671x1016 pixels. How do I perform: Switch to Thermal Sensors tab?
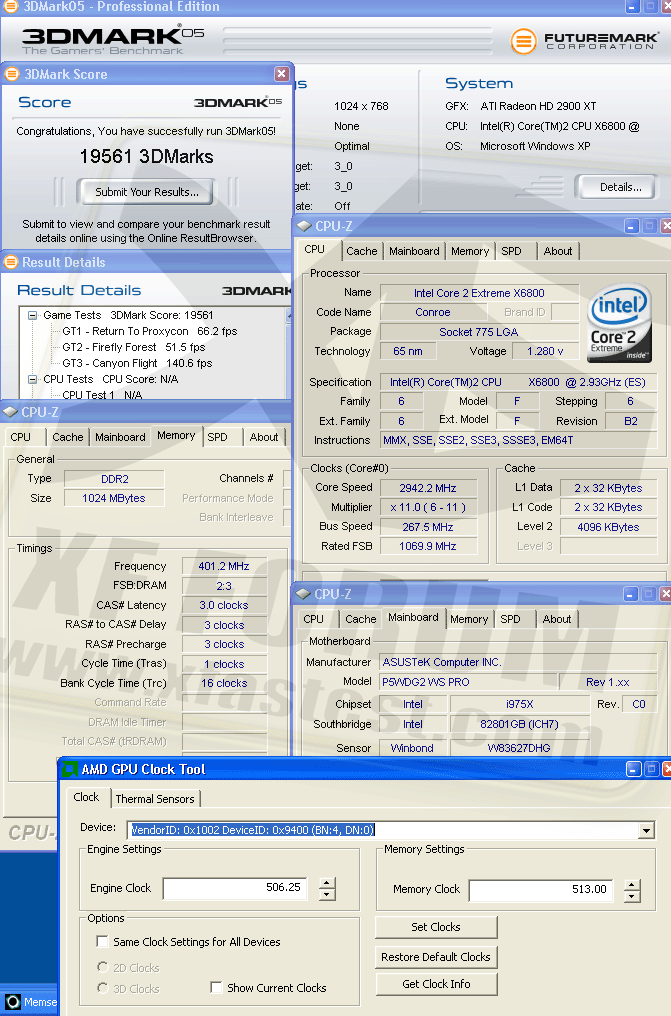pos(155,799)
